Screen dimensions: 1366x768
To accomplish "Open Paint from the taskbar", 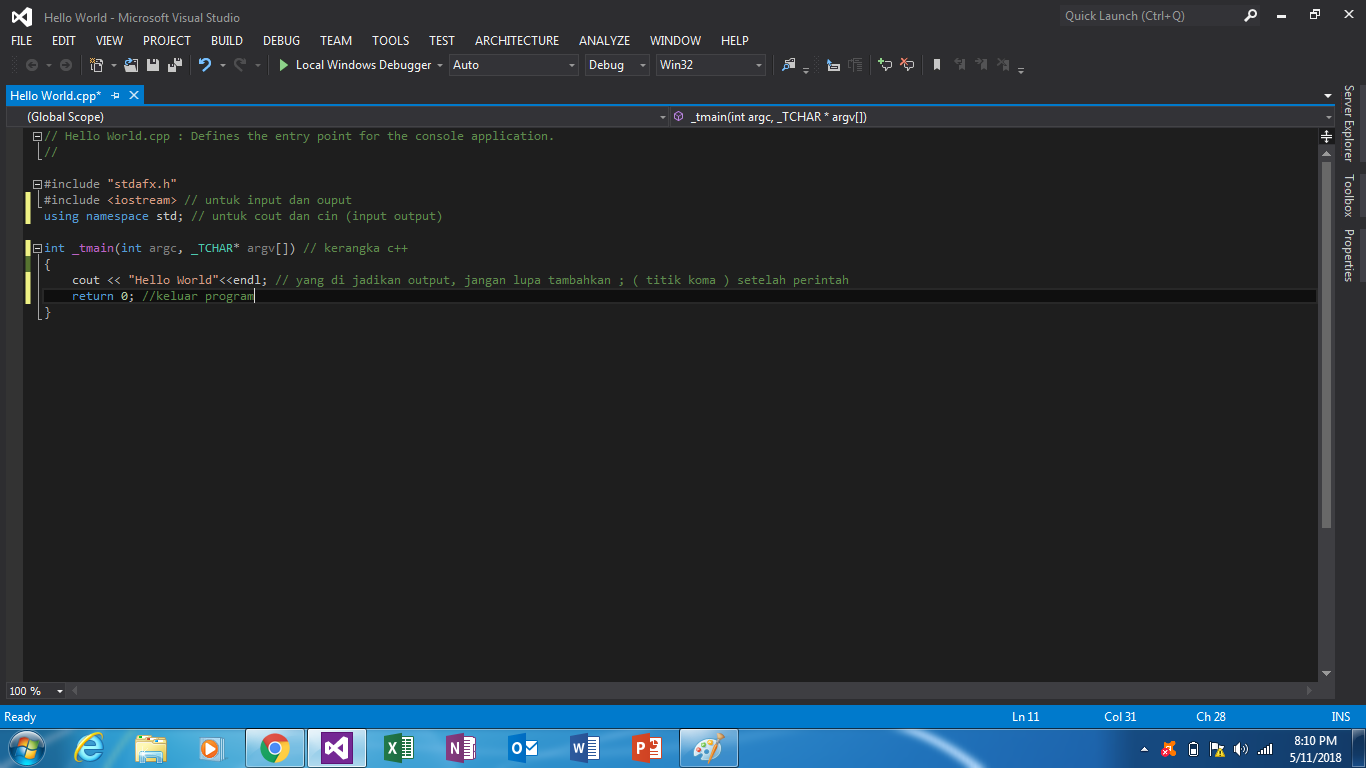I will (709, 748).
